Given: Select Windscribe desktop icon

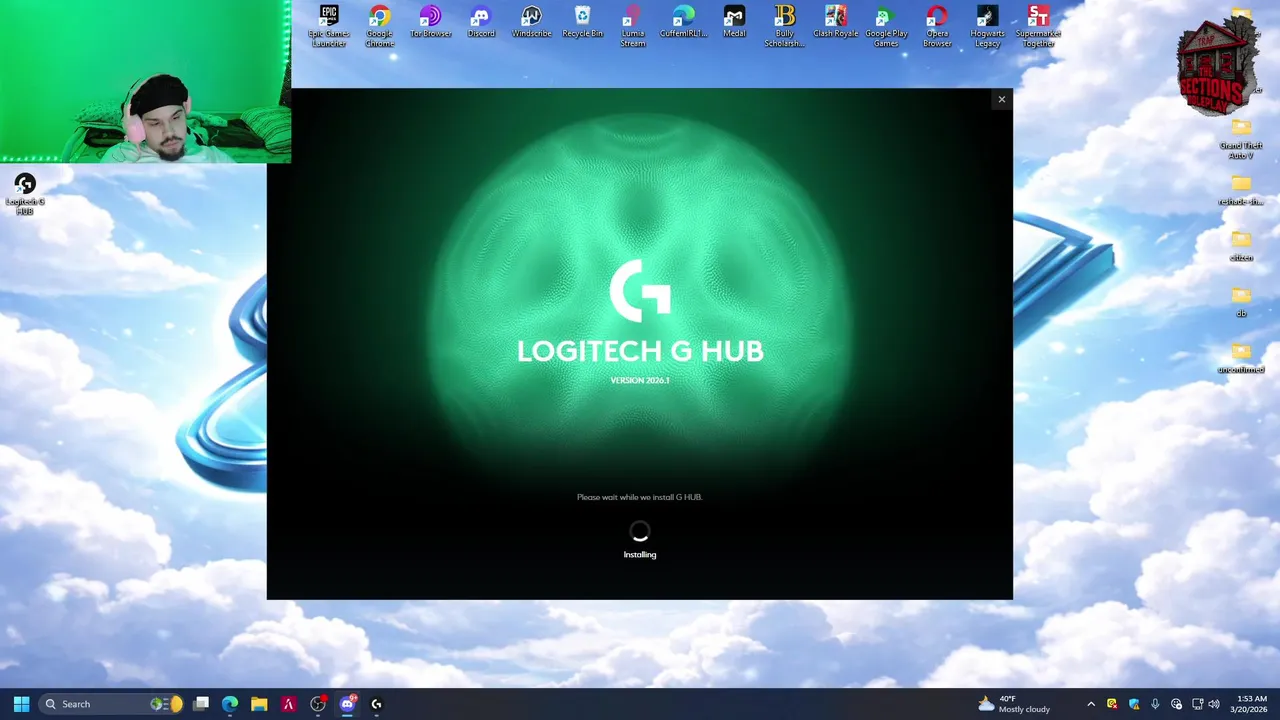Looking at the screenshot, I should coord(531,22).
